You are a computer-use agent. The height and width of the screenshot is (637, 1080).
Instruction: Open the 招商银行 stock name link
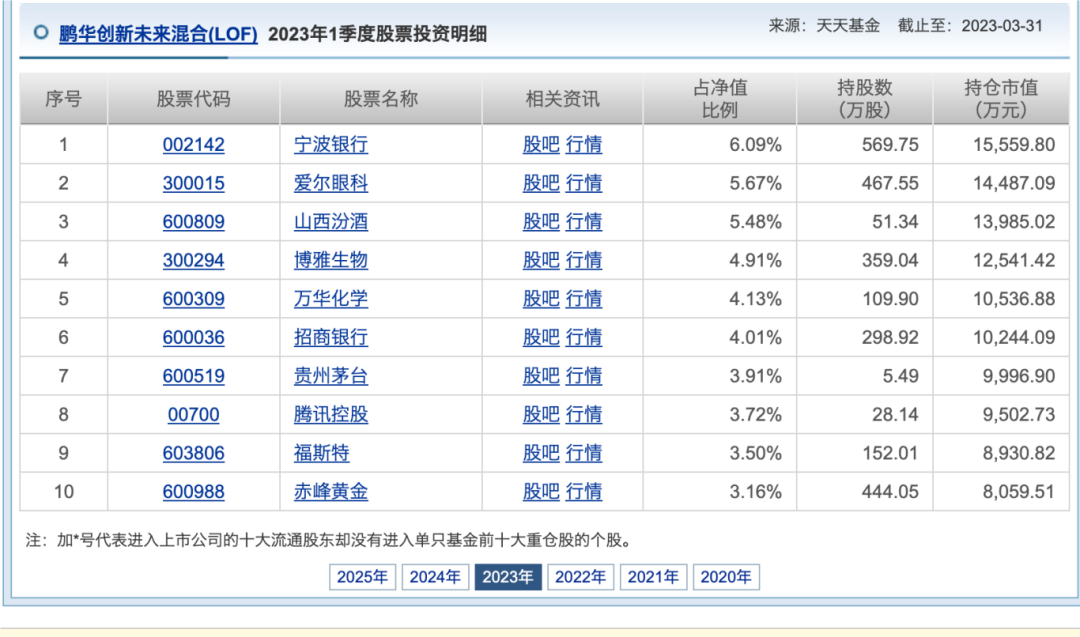[x=331, y=337]
